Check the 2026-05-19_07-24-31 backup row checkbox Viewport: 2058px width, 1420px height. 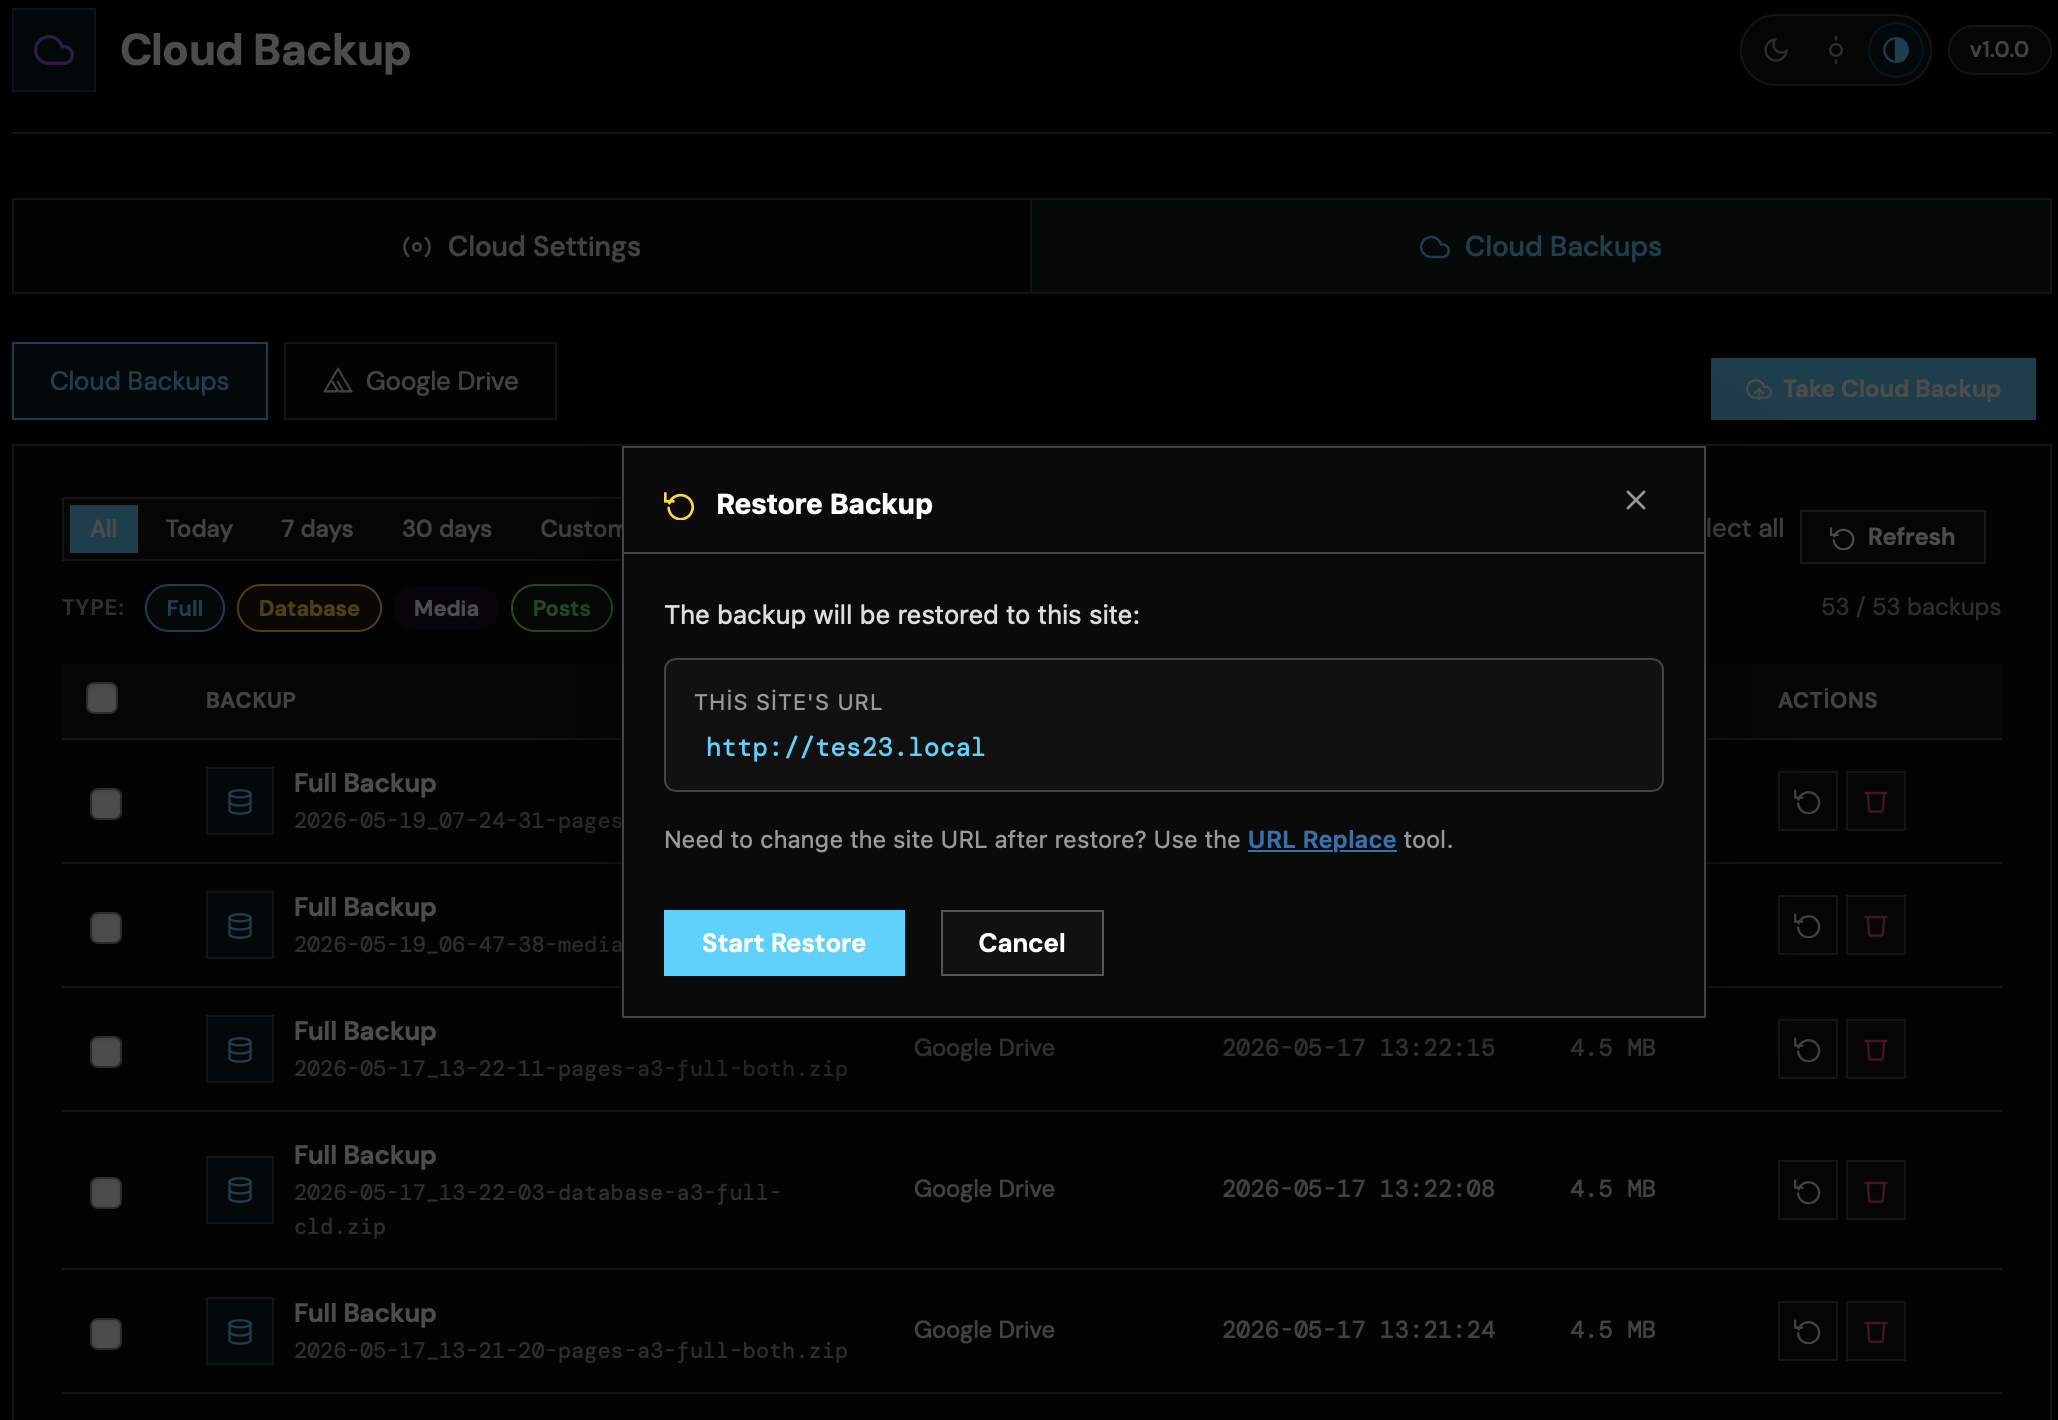point(106,804)
